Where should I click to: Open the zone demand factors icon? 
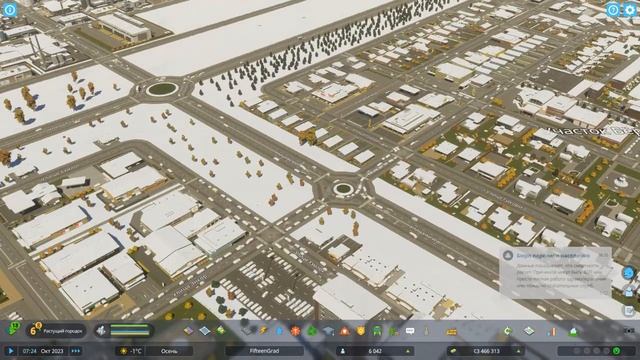click(x=101, y=330)
